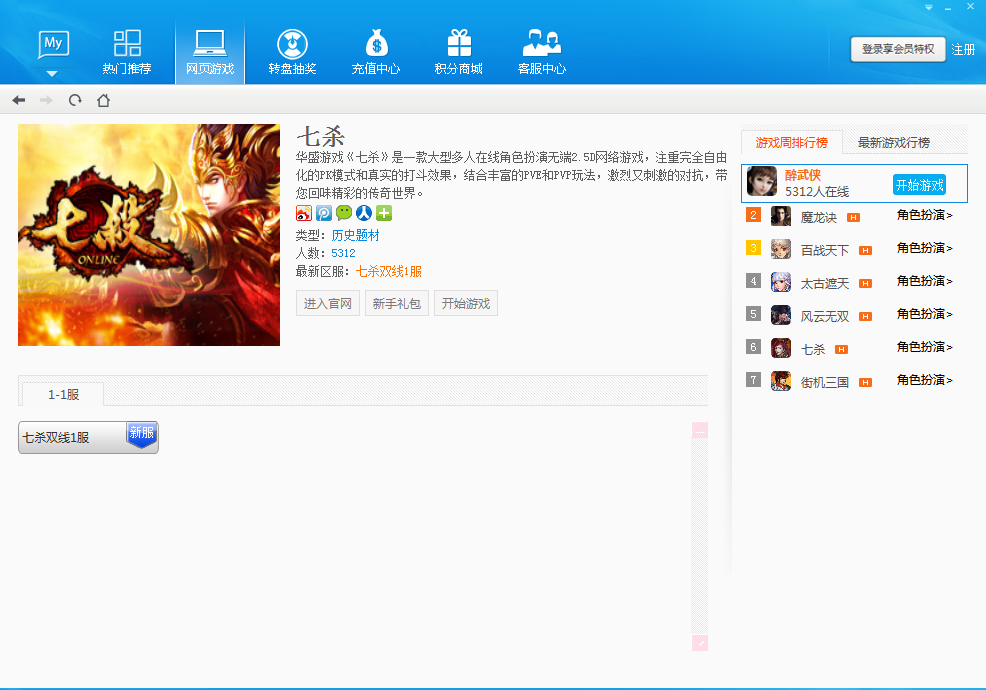Viewport: 986px width, 690px height.
Task: Open the My account icon
Action: coord(53,44)
